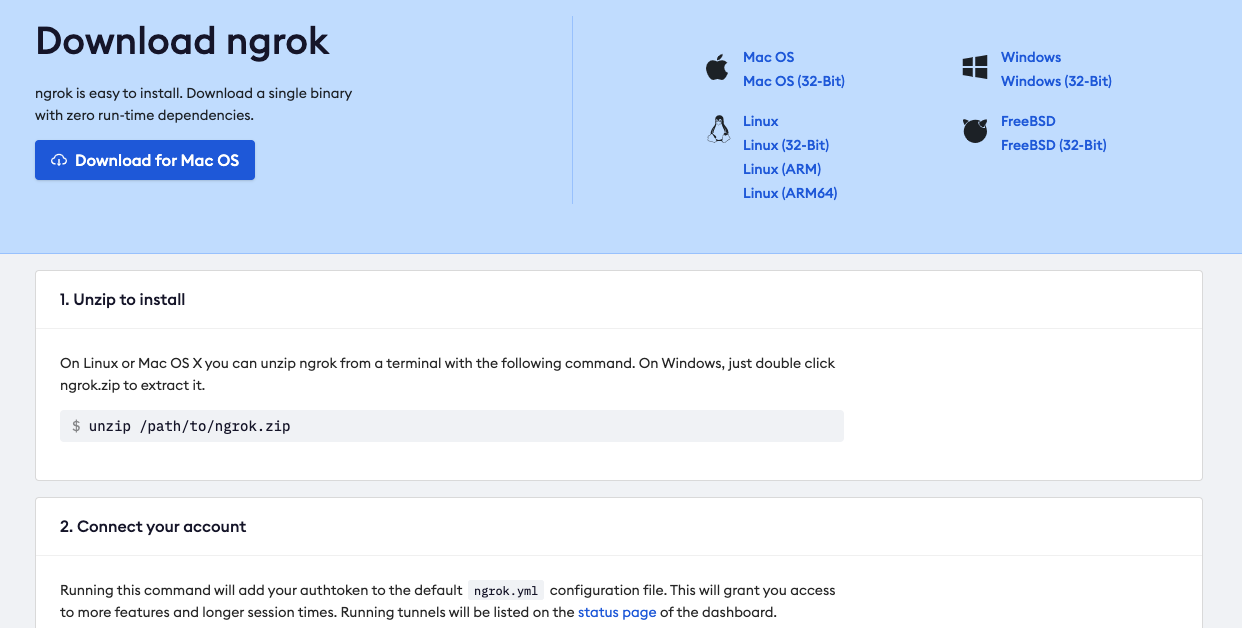Viewport: 1242px width, 628px height.
Task: Click the unzip command code block
Action: (451, 426)
